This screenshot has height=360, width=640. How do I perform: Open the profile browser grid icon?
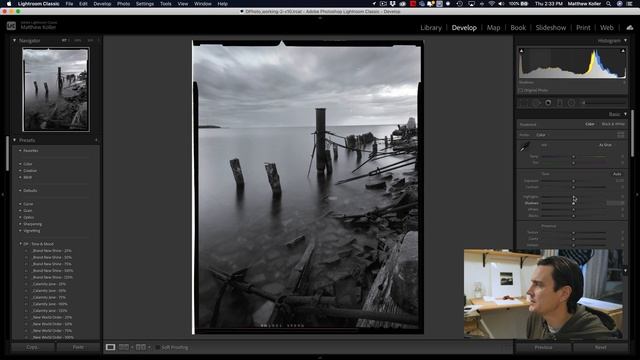coord(620,135)
